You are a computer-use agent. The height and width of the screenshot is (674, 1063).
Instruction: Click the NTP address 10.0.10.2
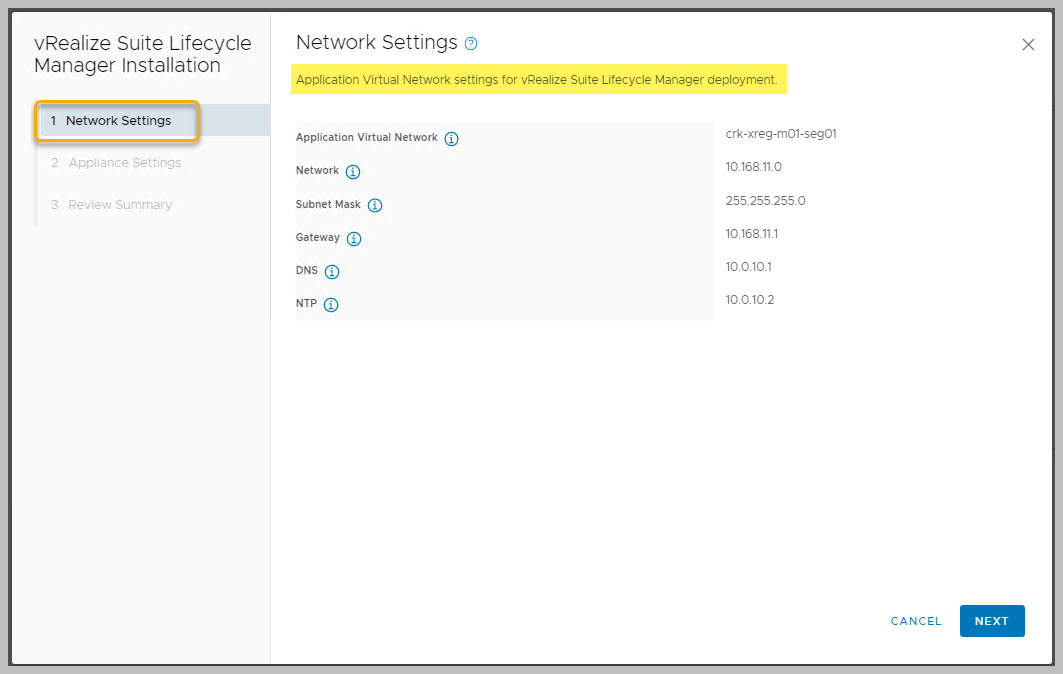pyautogui.click(x=748, y=301)
